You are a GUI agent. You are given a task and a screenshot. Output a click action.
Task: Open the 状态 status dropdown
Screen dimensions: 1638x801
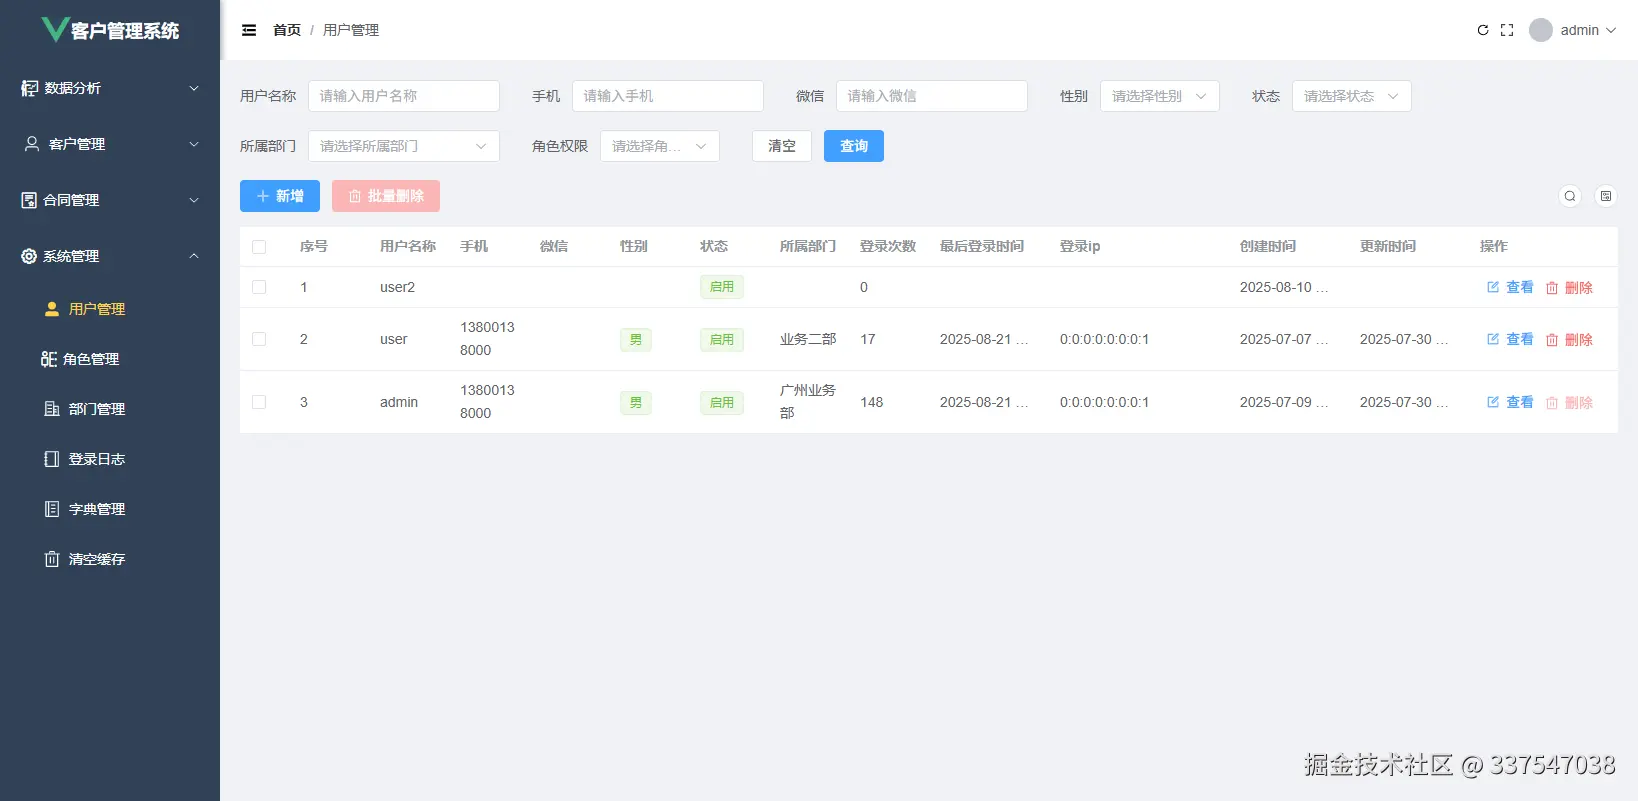(1352, 96)
